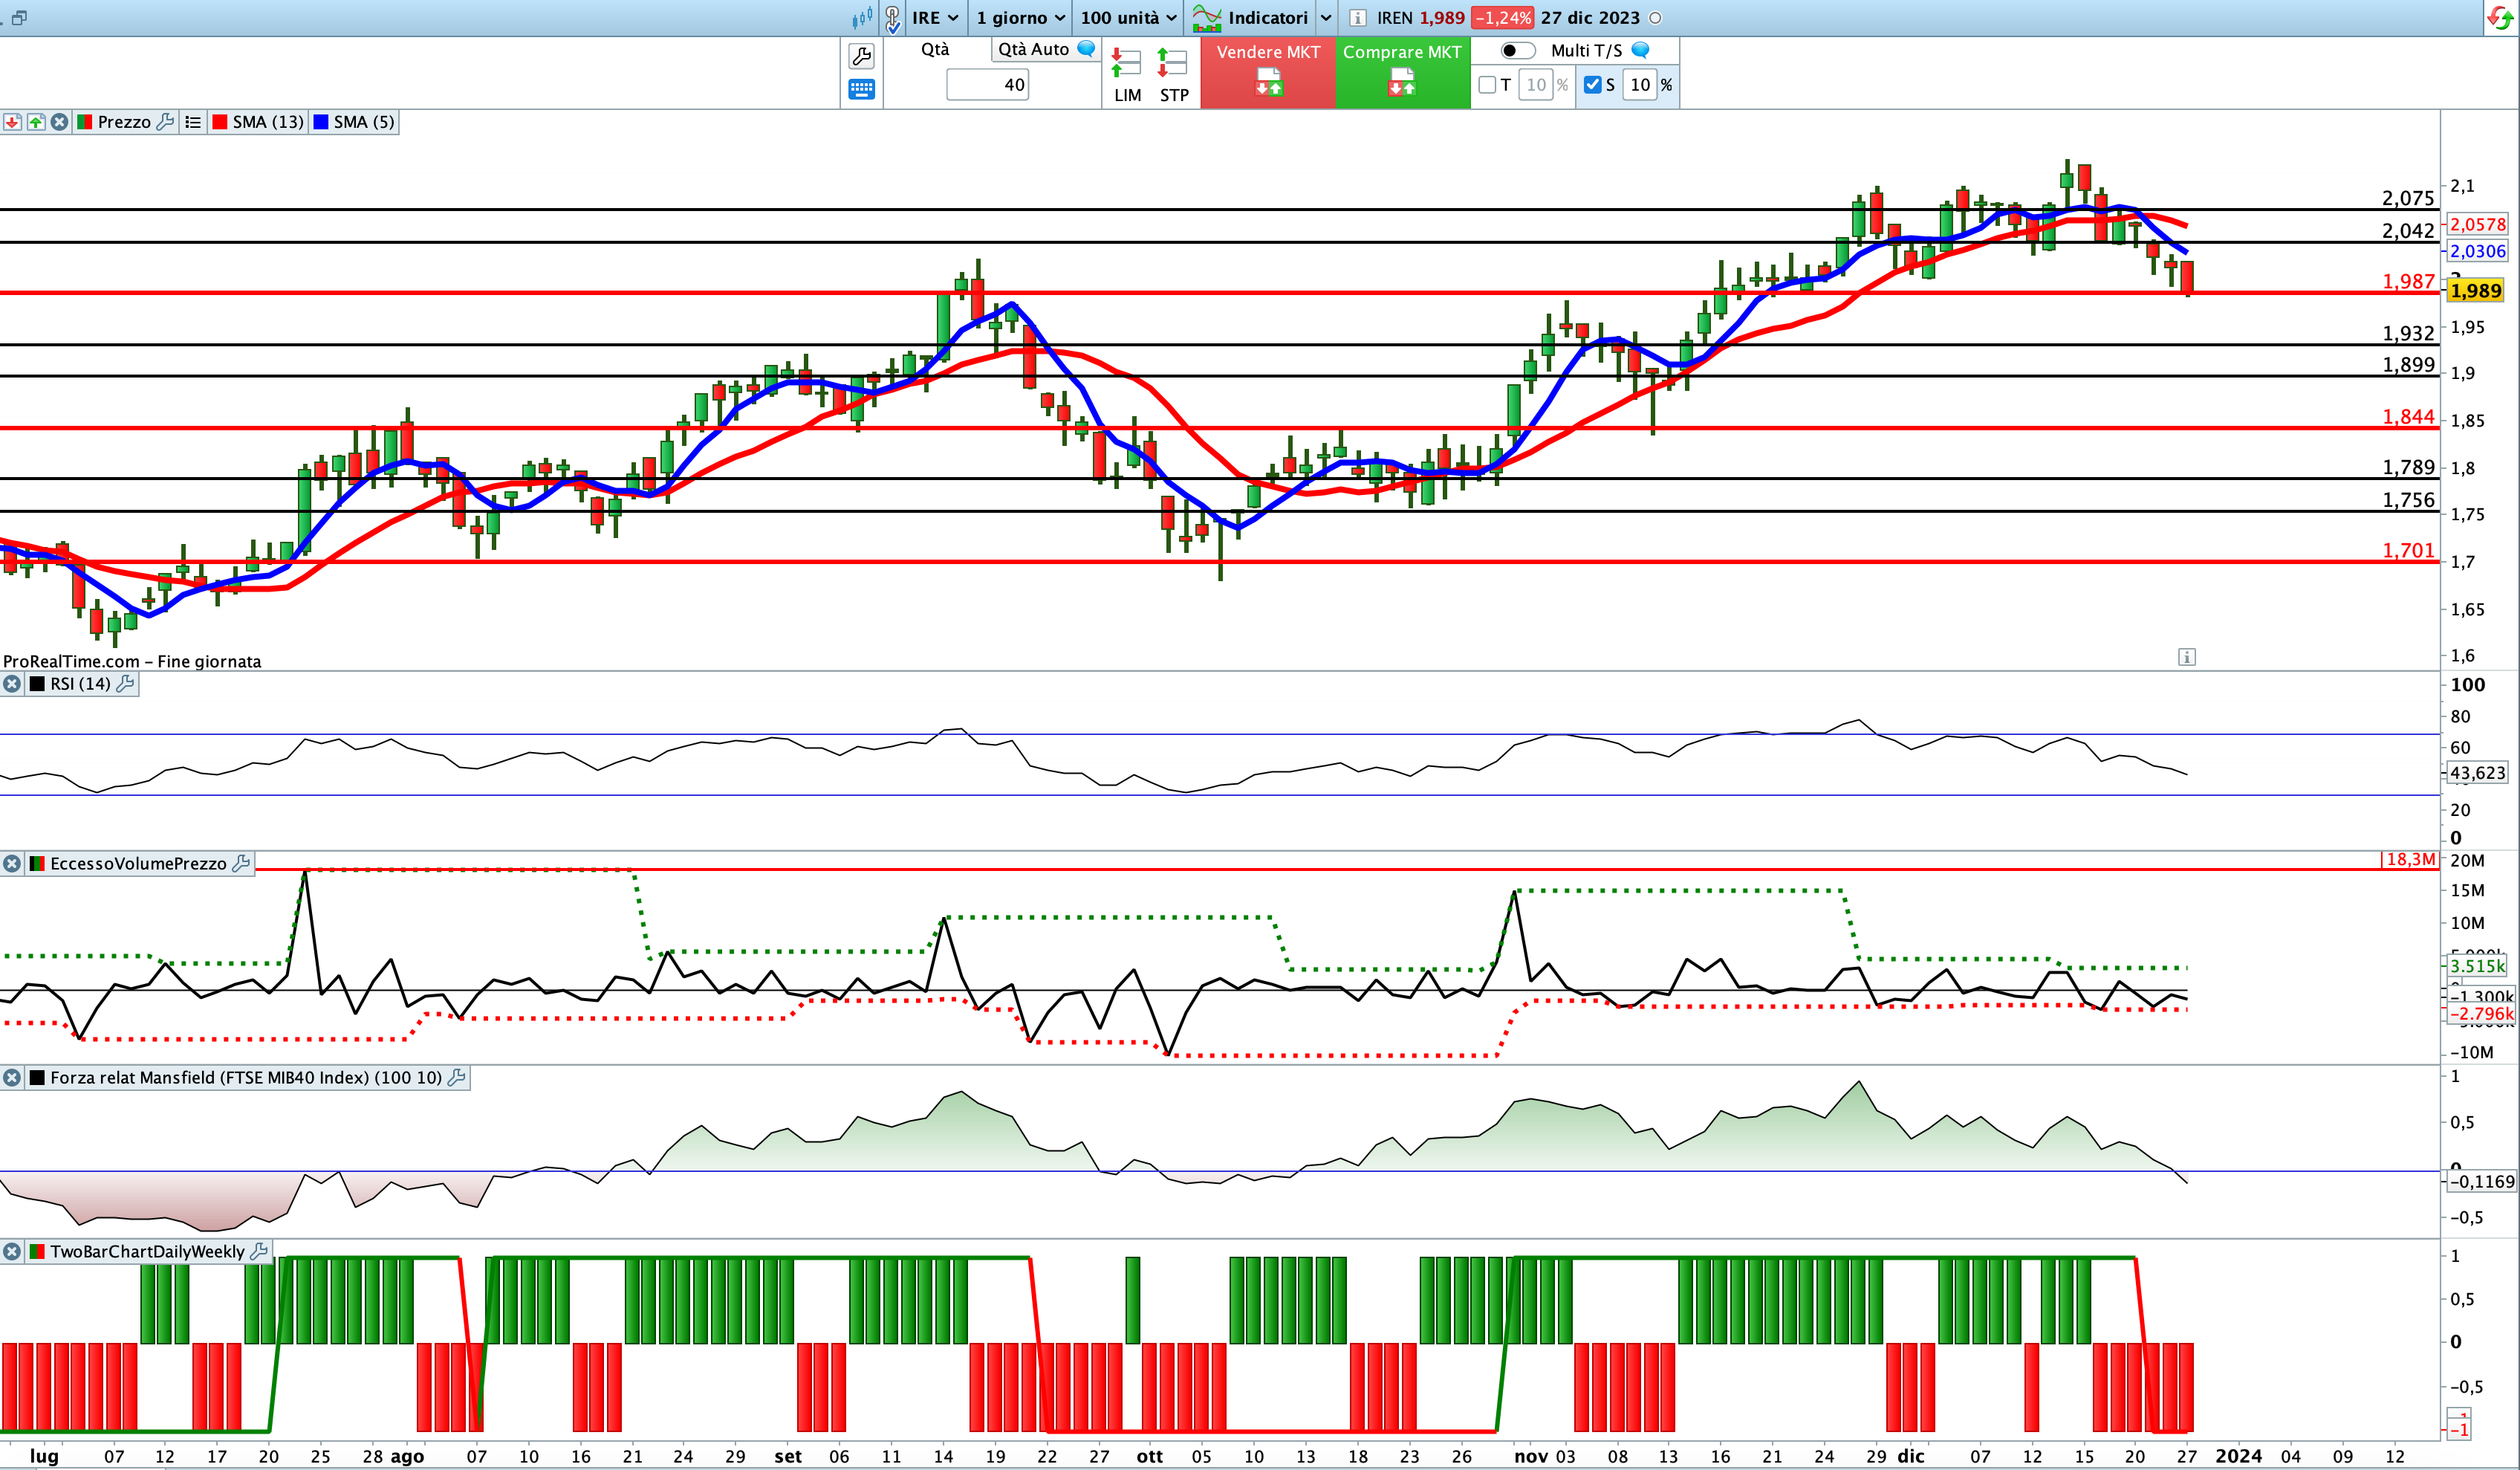Click the RSI (14) panel label
This screenshot has width=2520, height=1470.
80,684
